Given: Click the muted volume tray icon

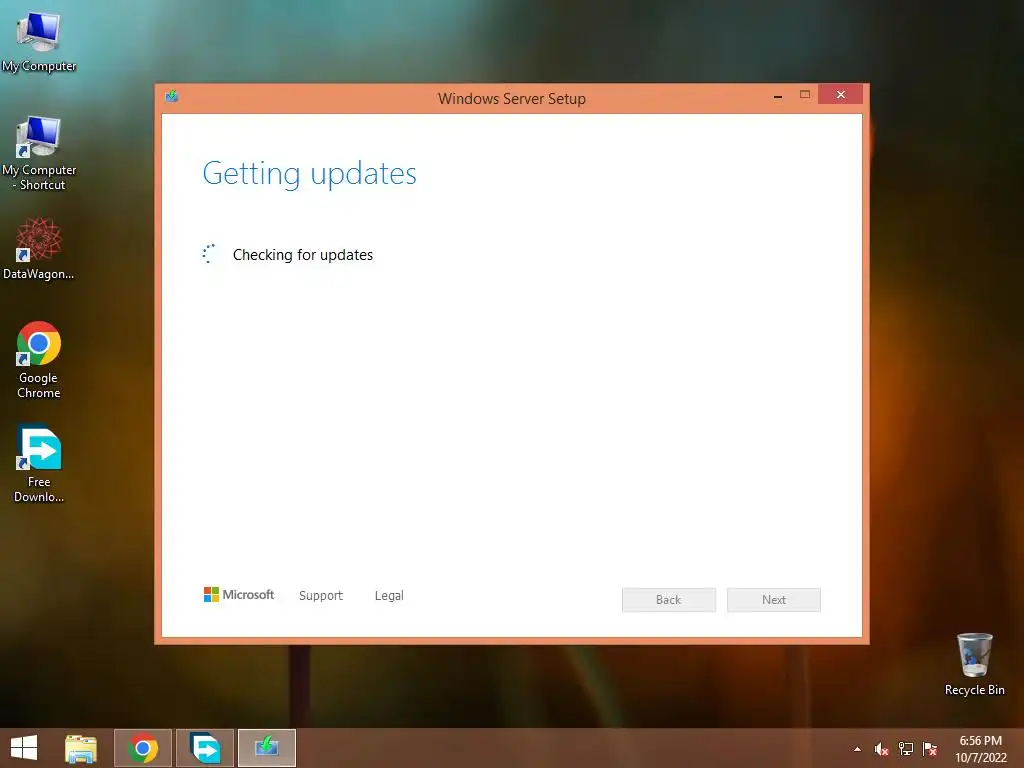Looking at the screenshot, I should point(881,749).
